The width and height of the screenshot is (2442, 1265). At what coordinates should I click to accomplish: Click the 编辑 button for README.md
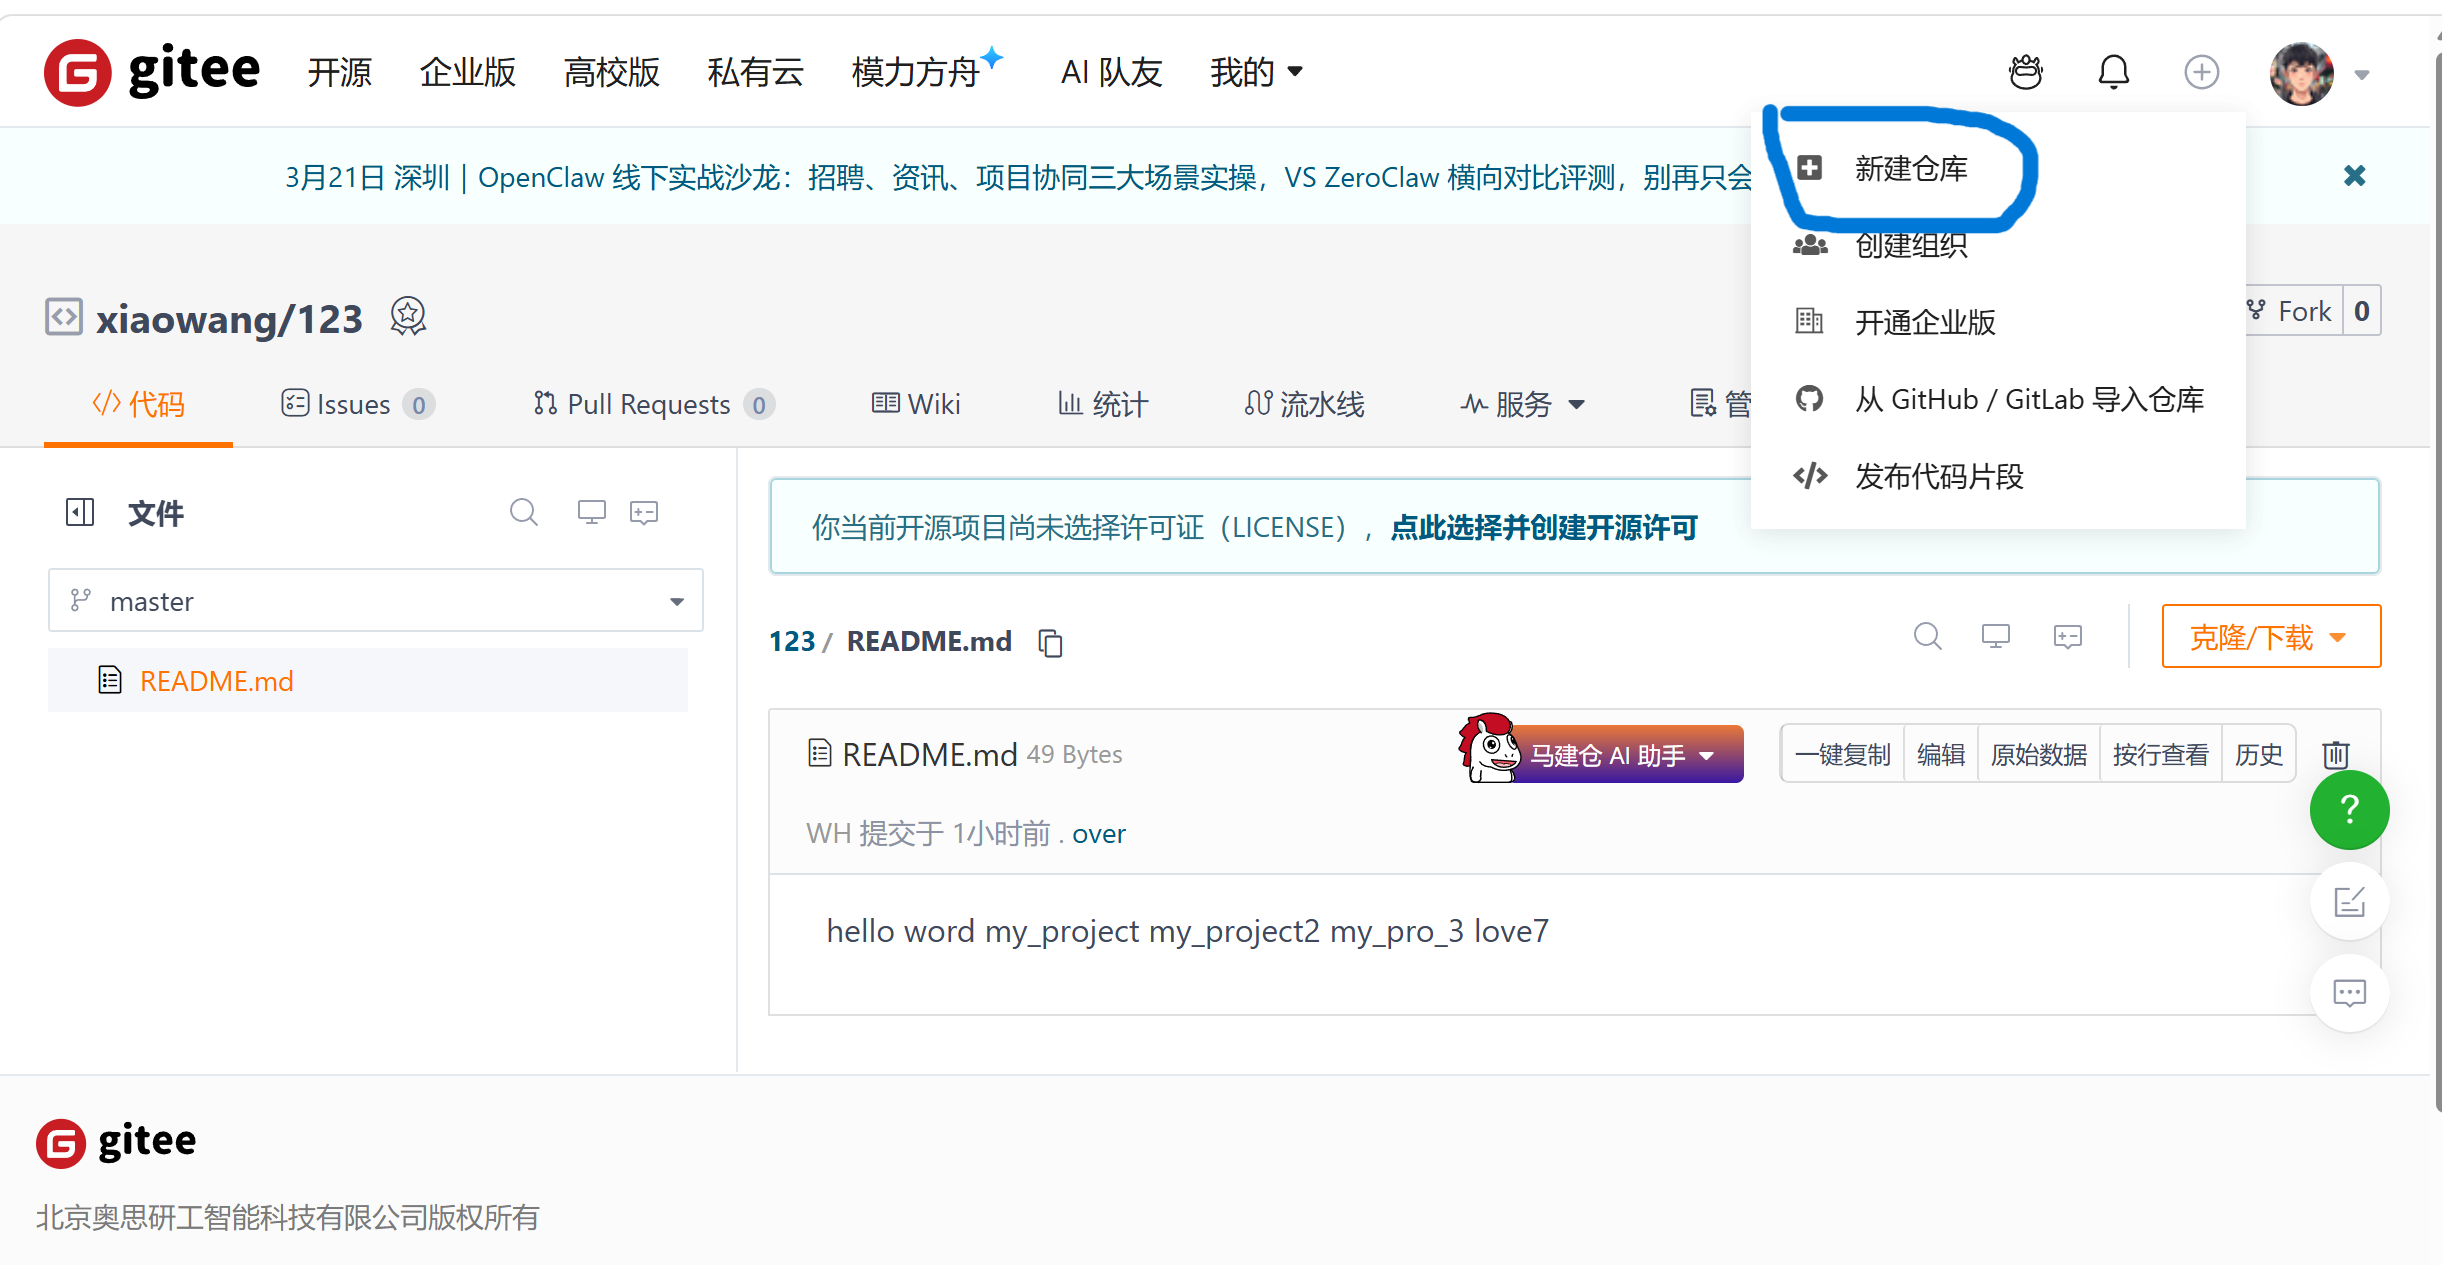pos(1940,754)
